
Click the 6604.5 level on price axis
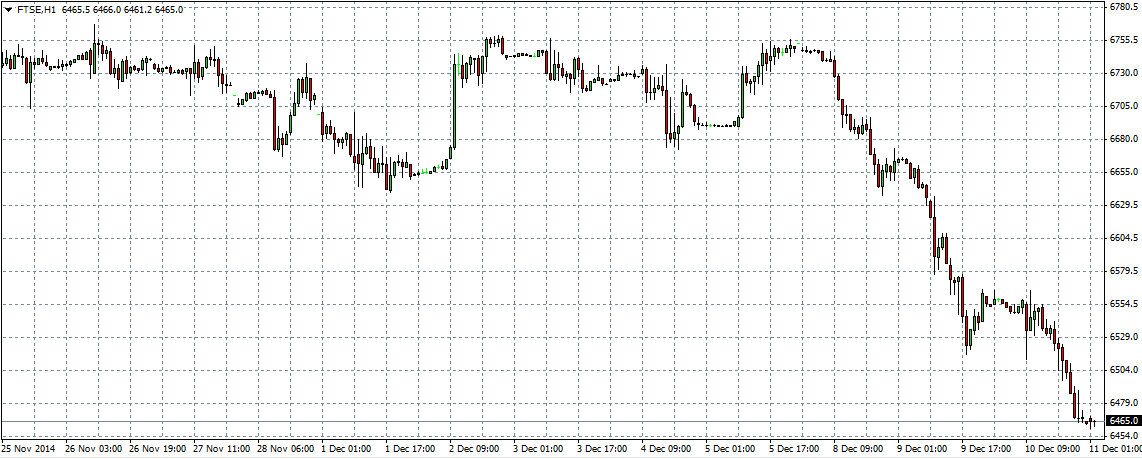click(x=1123, y=238)
